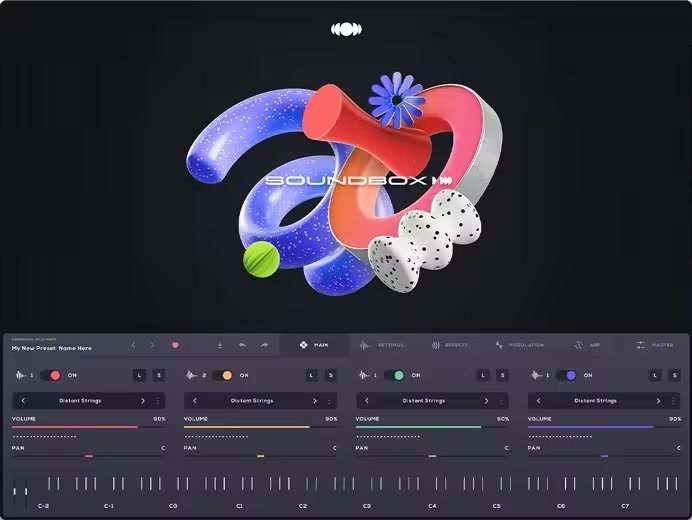
Task: Adjust the green layer volume slider
Action: coord(432,427)
